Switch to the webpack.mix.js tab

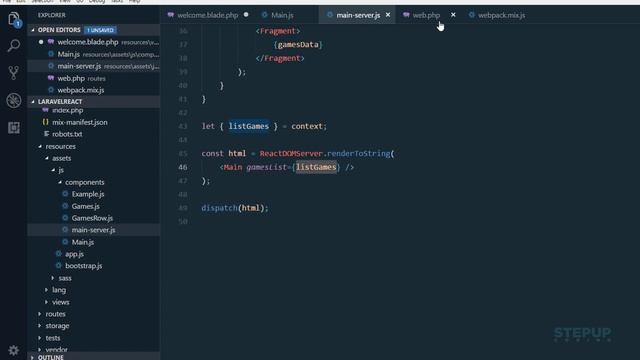pos(501,15)
